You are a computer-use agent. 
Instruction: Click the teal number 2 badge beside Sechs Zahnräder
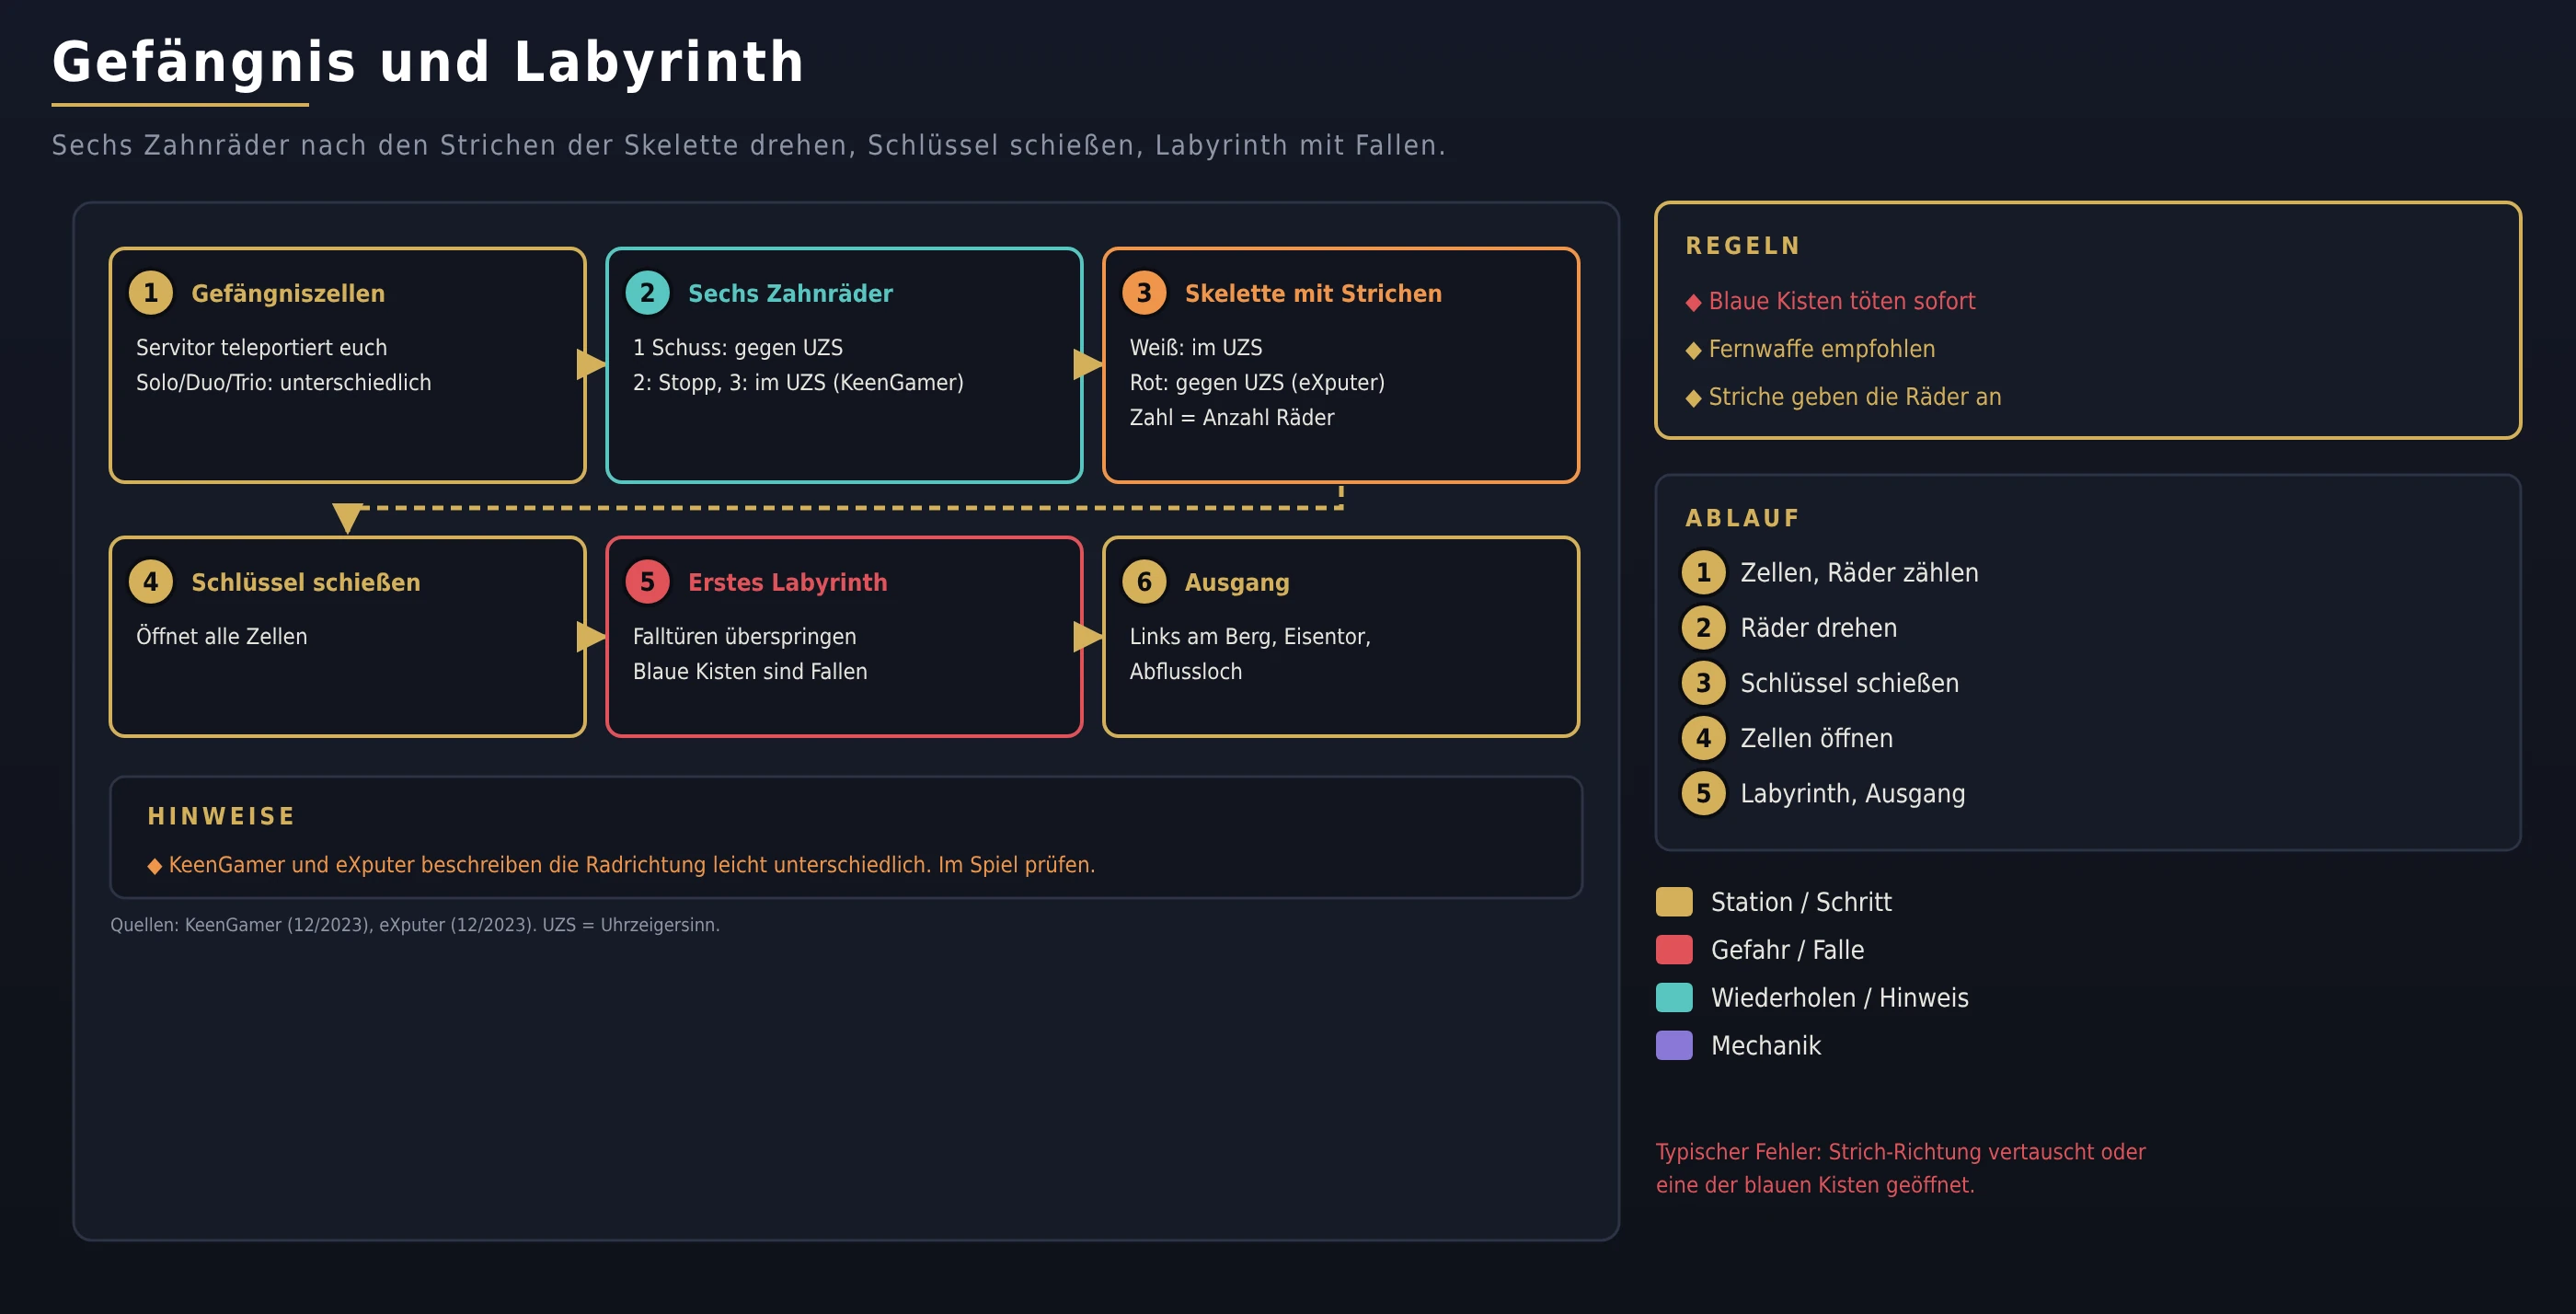click(647, 293)
